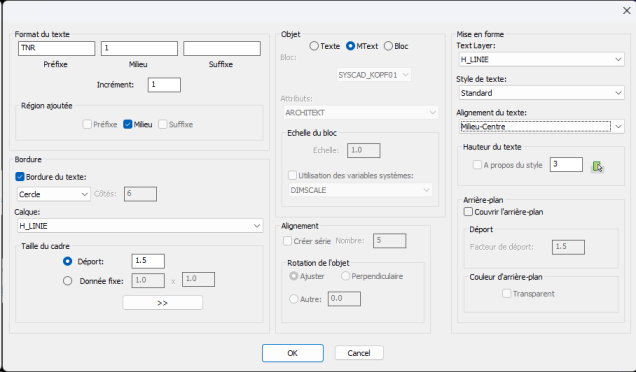This screenshot has width=636, height=372.
Task: Open the Alignement du texte Milieu-Centre dropdown
Action: 541,127
